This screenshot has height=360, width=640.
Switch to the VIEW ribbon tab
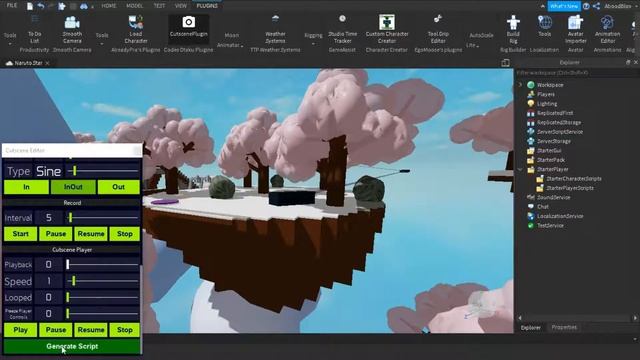[x=180, y=6]
